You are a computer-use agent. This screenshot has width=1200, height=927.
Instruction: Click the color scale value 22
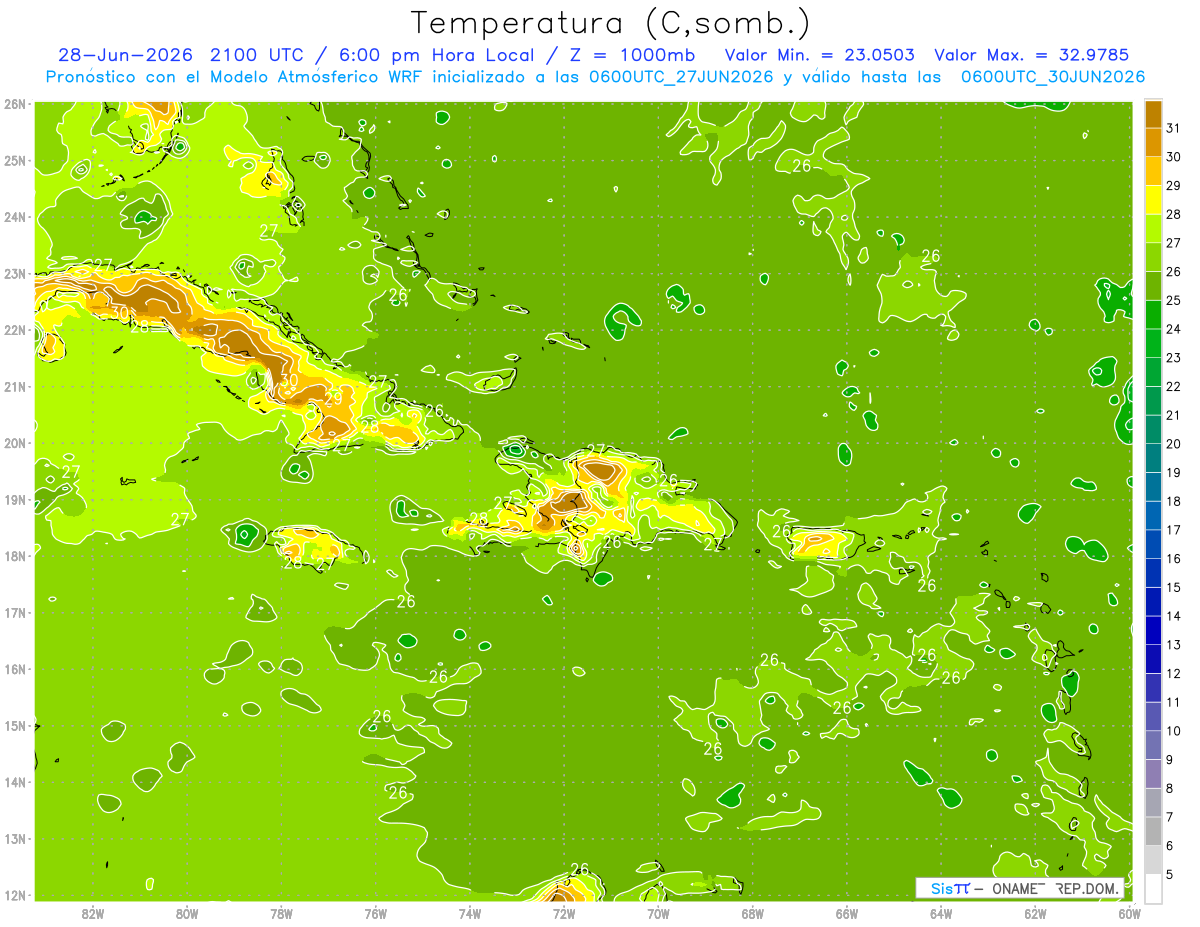(1173, 386)
